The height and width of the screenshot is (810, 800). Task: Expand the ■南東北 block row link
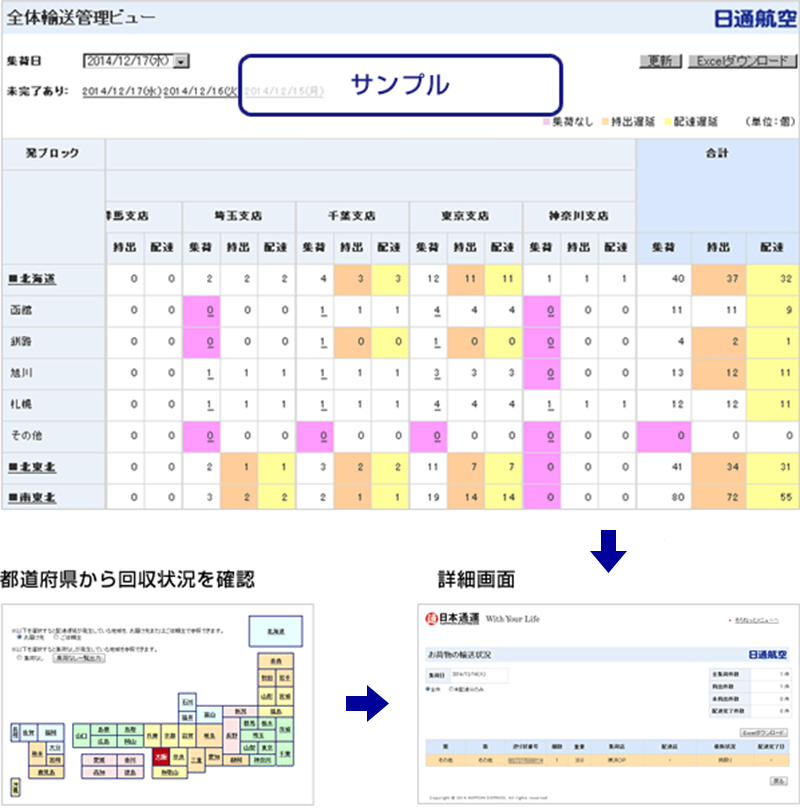pyautogui.click(x=32, y=497)
